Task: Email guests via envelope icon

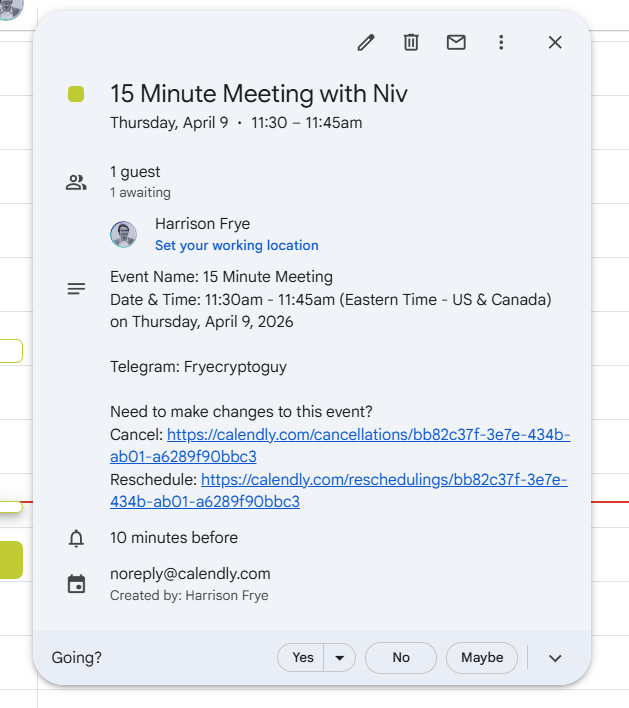Action: click(456, 42)
